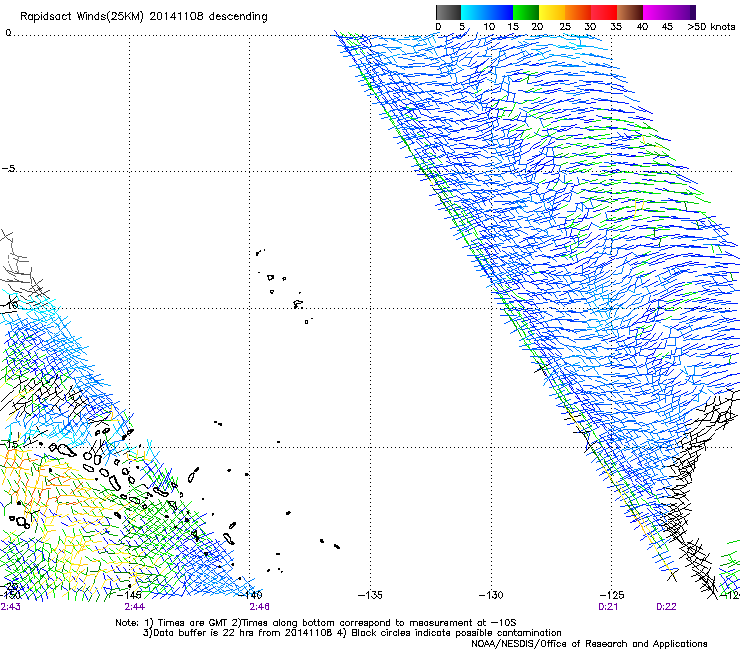740x650 pixels.
Task: Click the note line starting 'Note: 1) Times are GMT'
Action: [x=316, y=623]
